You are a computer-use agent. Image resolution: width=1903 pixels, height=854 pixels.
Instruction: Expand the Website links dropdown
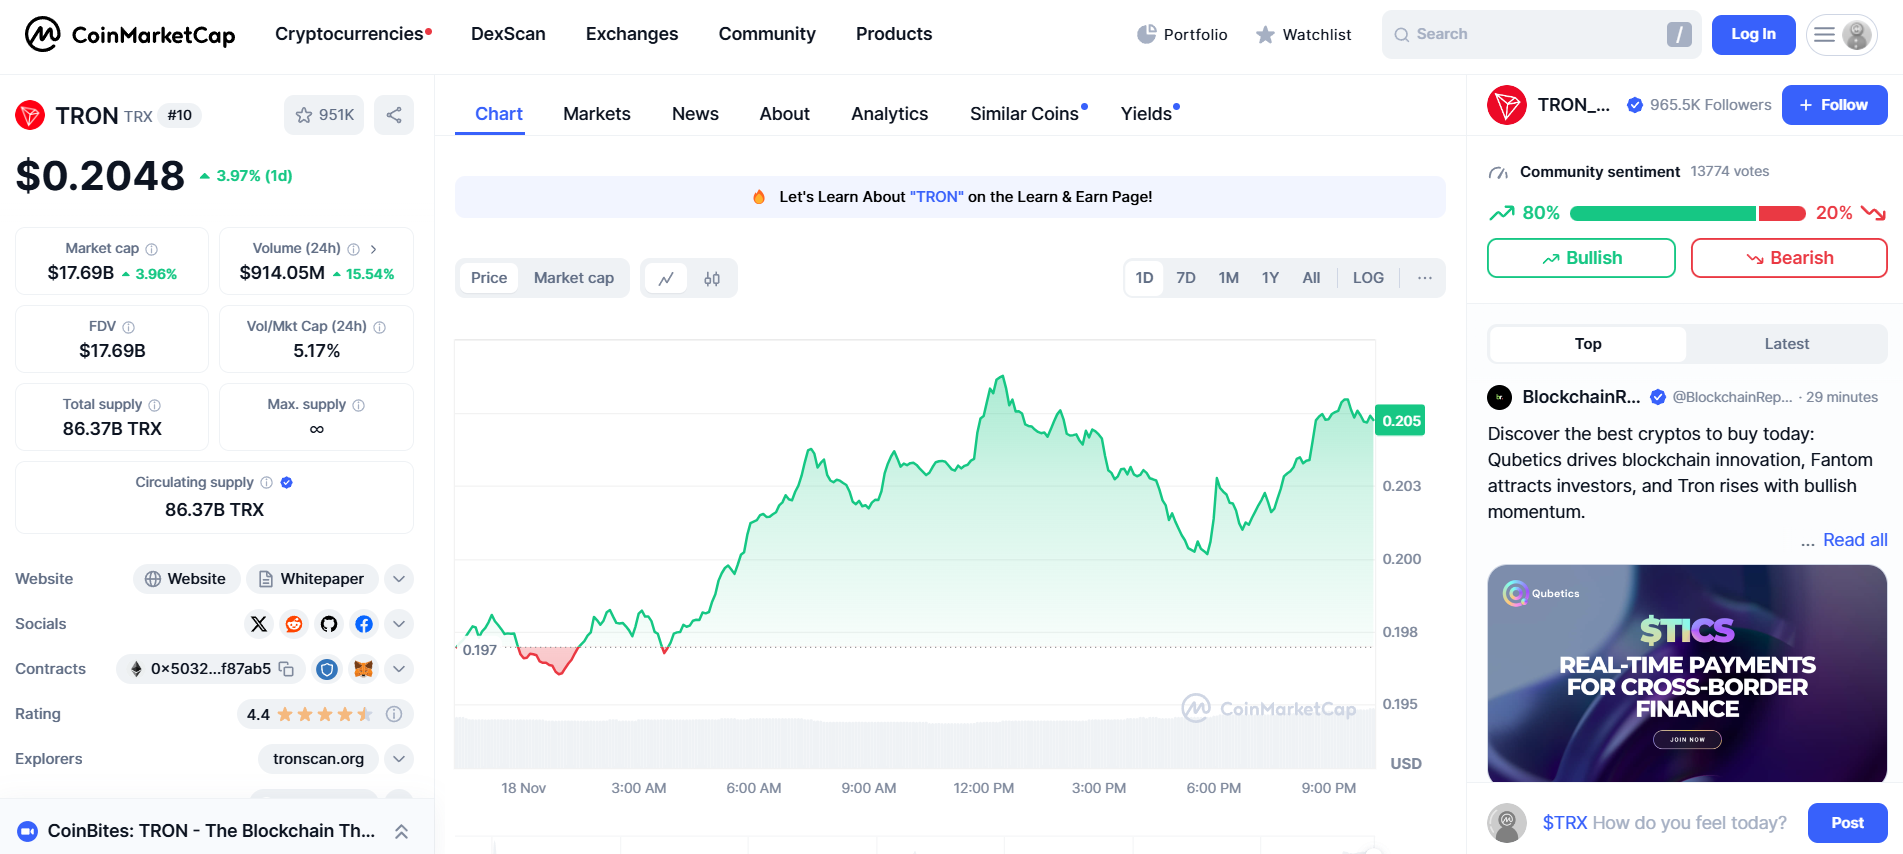coord(399,579)
